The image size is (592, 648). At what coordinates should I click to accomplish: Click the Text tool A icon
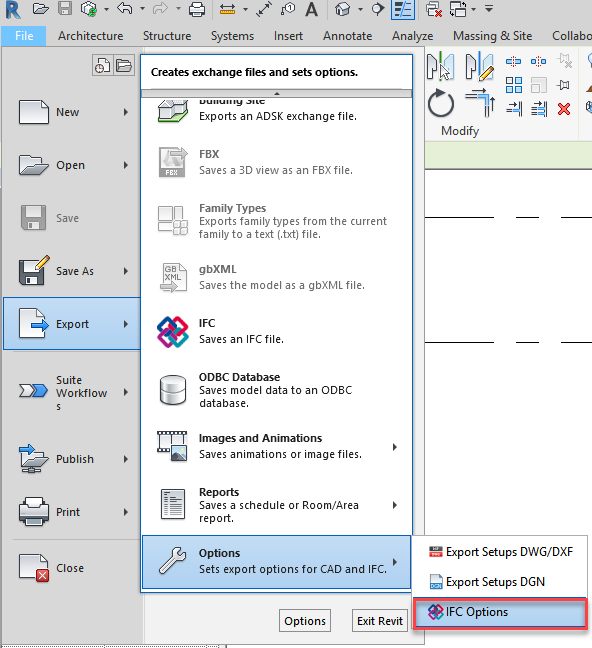coord(311,9)
